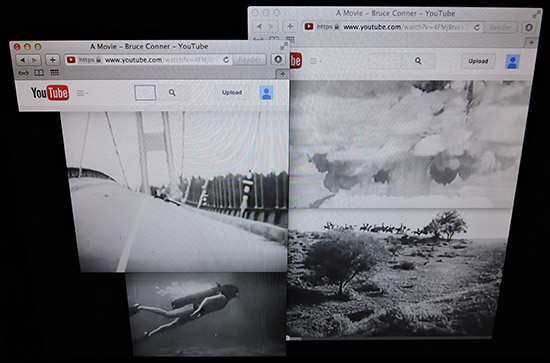Screen dimensions: 550x363
Task: Click YouTube favicon in front window address bar
Action: coord(71,60)
